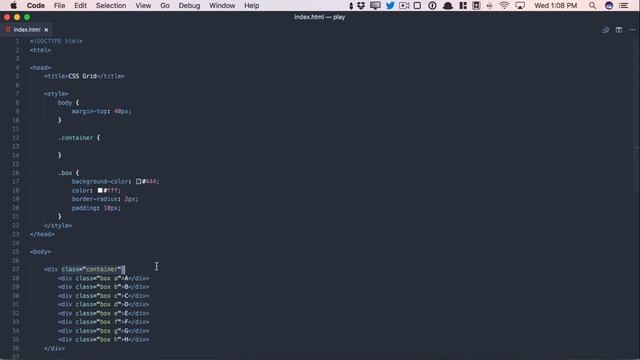Open the AirPlay display menu
This screenshot has width=640, height=360.
pos(520,6)
